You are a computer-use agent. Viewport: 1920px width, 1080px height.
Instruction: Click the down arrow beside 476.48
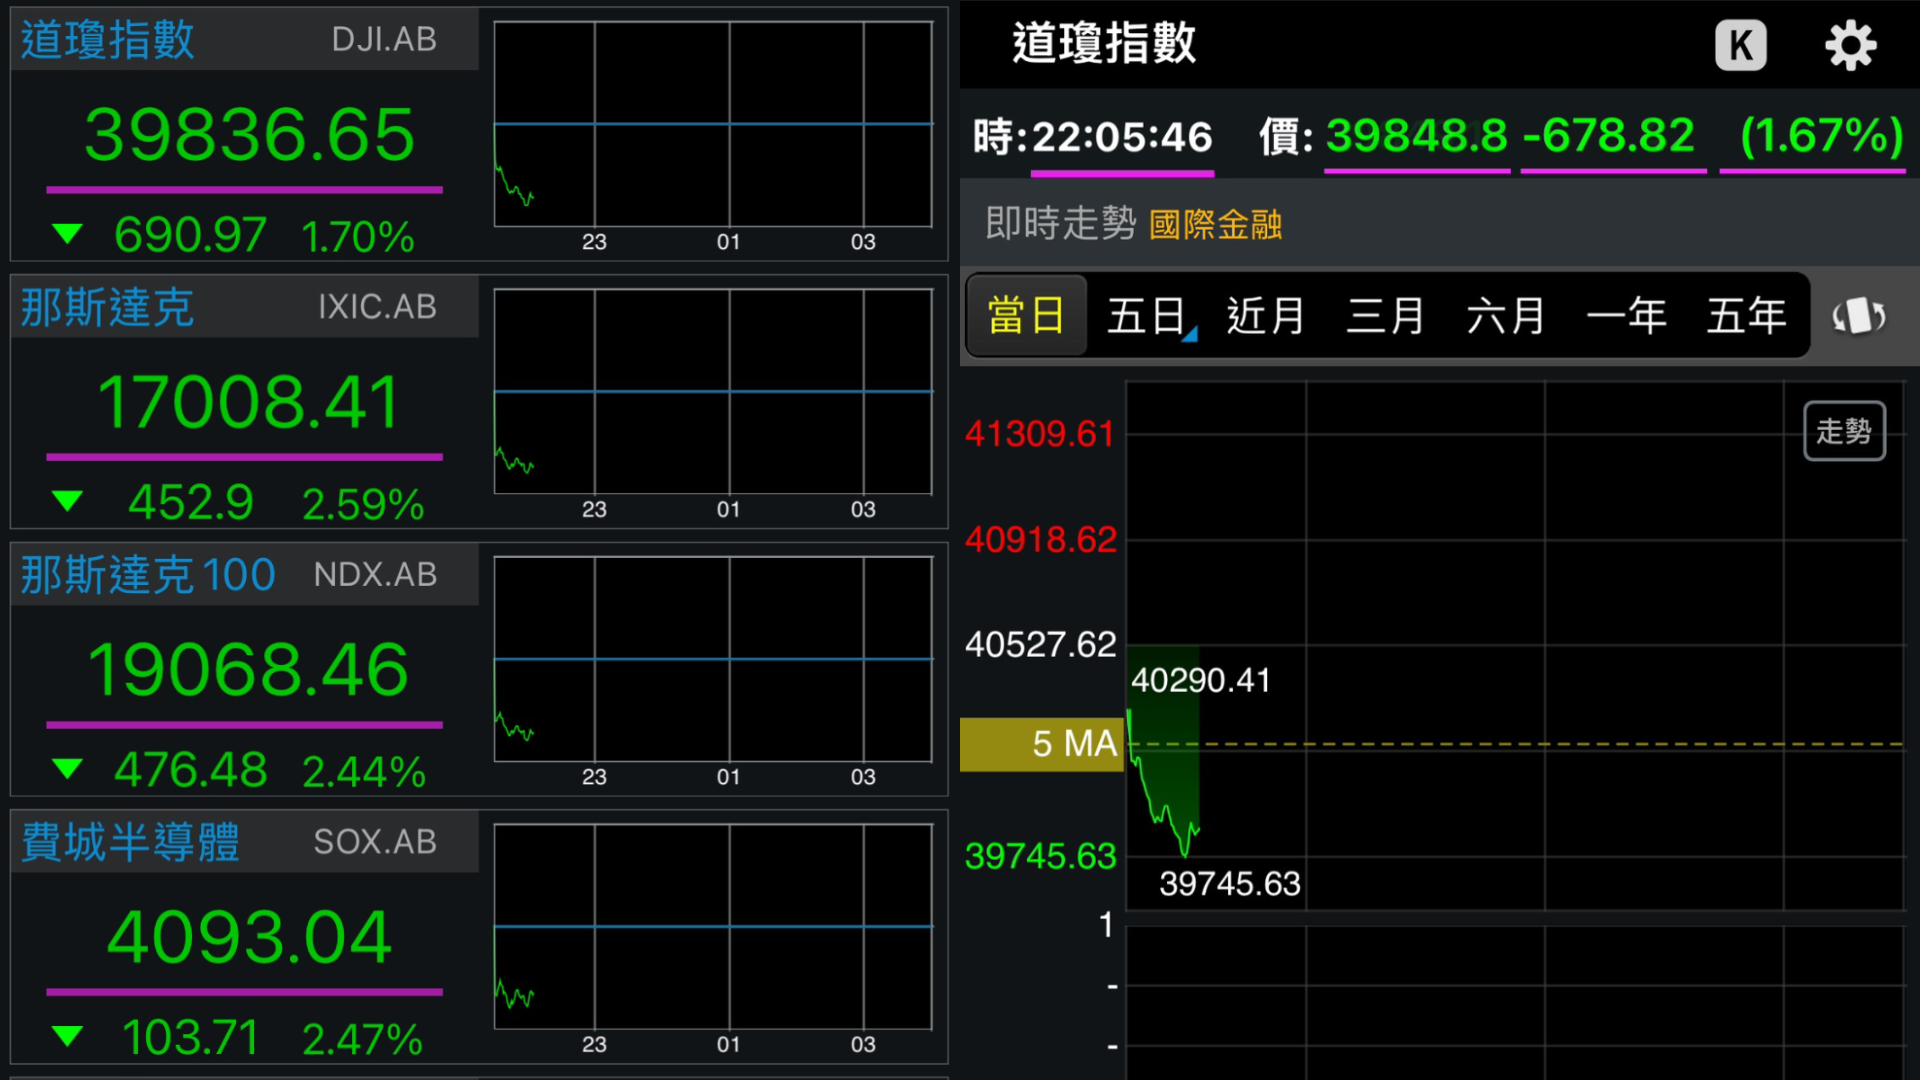pyautogui.click(x=67, y=769)
